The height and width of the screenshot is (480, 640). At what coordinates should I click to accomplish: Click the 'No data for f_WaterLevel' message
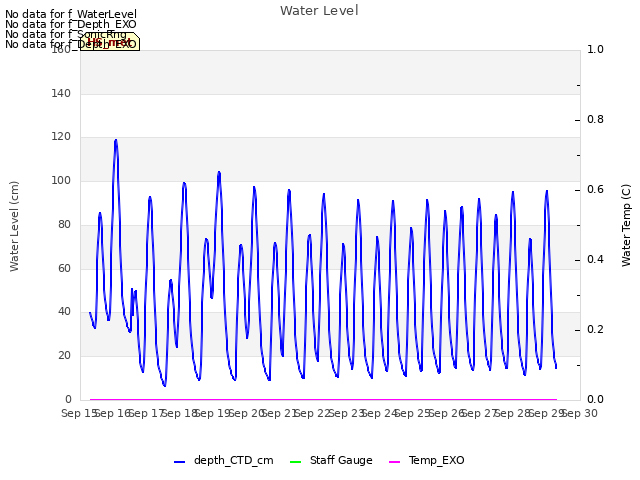point(71,14)
